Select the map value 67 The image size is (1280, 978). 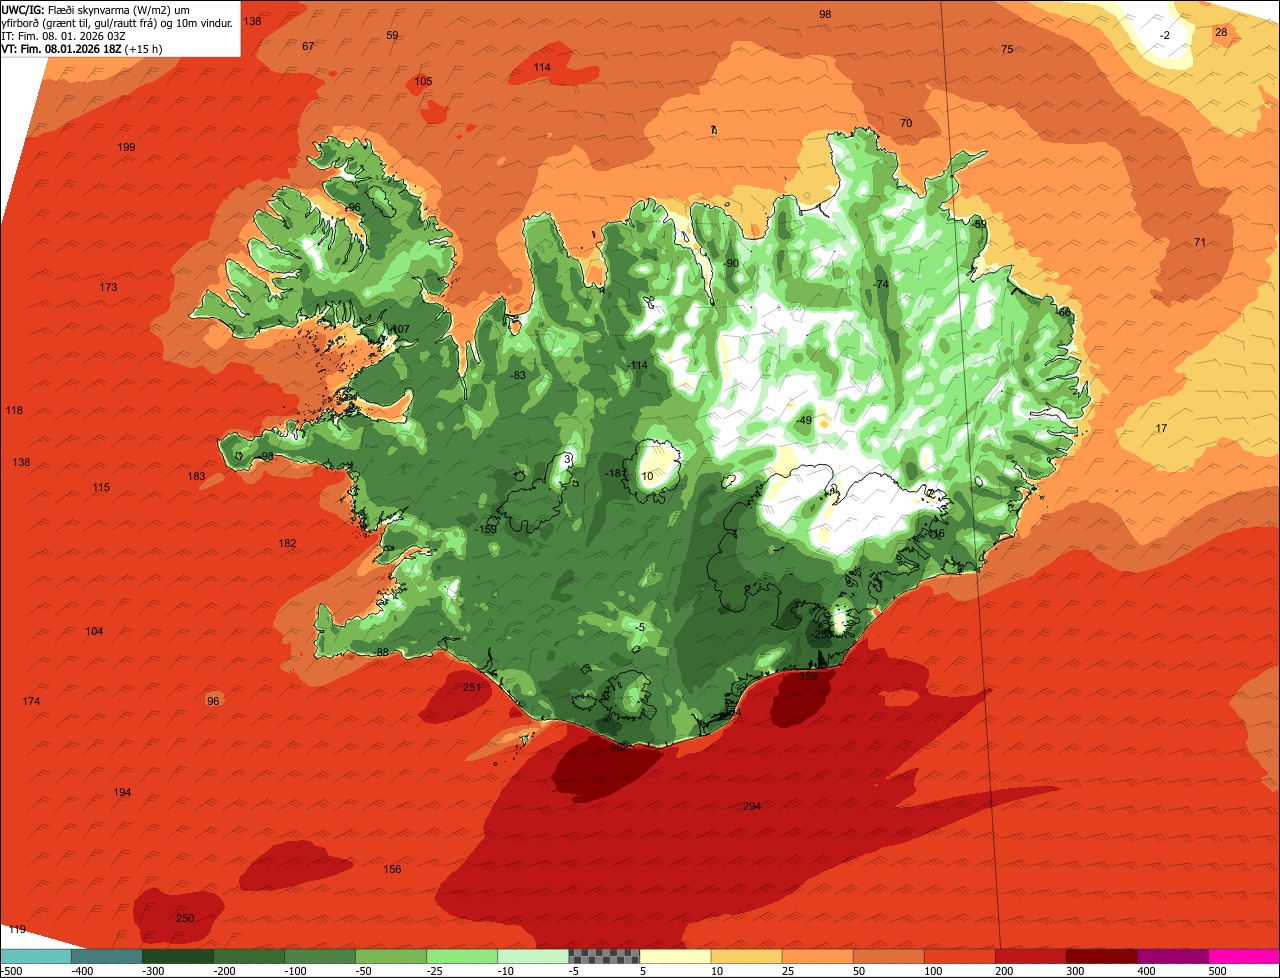point(308,47)
